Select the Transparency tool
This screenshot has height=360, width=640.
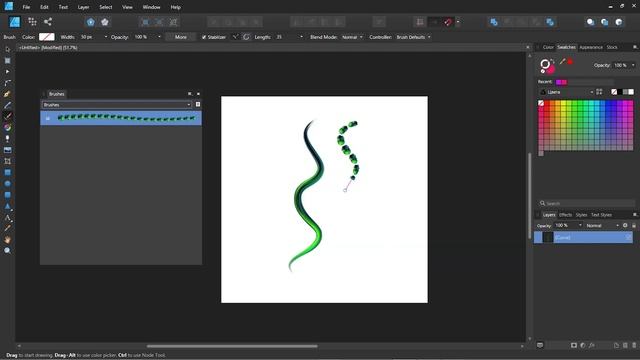7,139
